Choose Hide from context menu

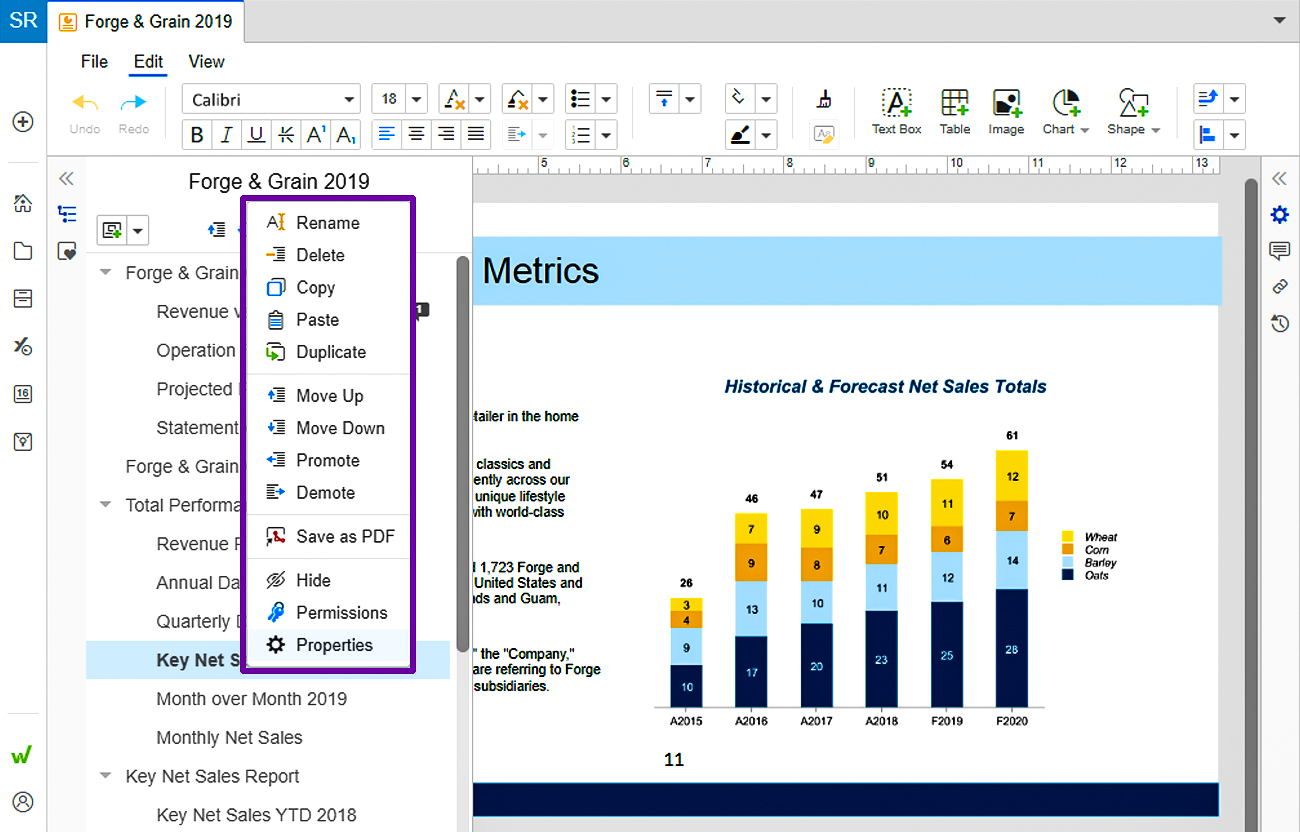328,580
